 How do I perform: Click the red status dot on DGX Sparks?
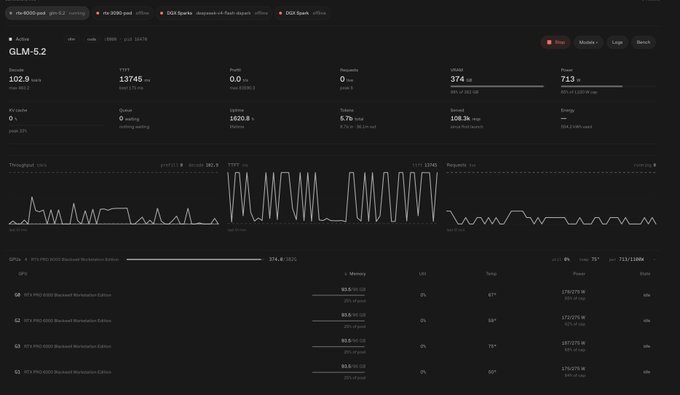(x=162, y=13)
